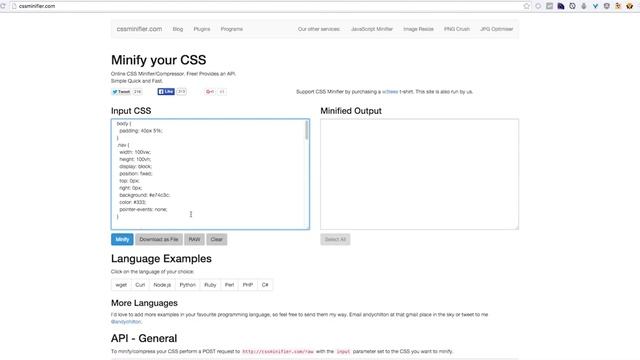Click the rightmost brown extension icon

[x=629, y=6]
